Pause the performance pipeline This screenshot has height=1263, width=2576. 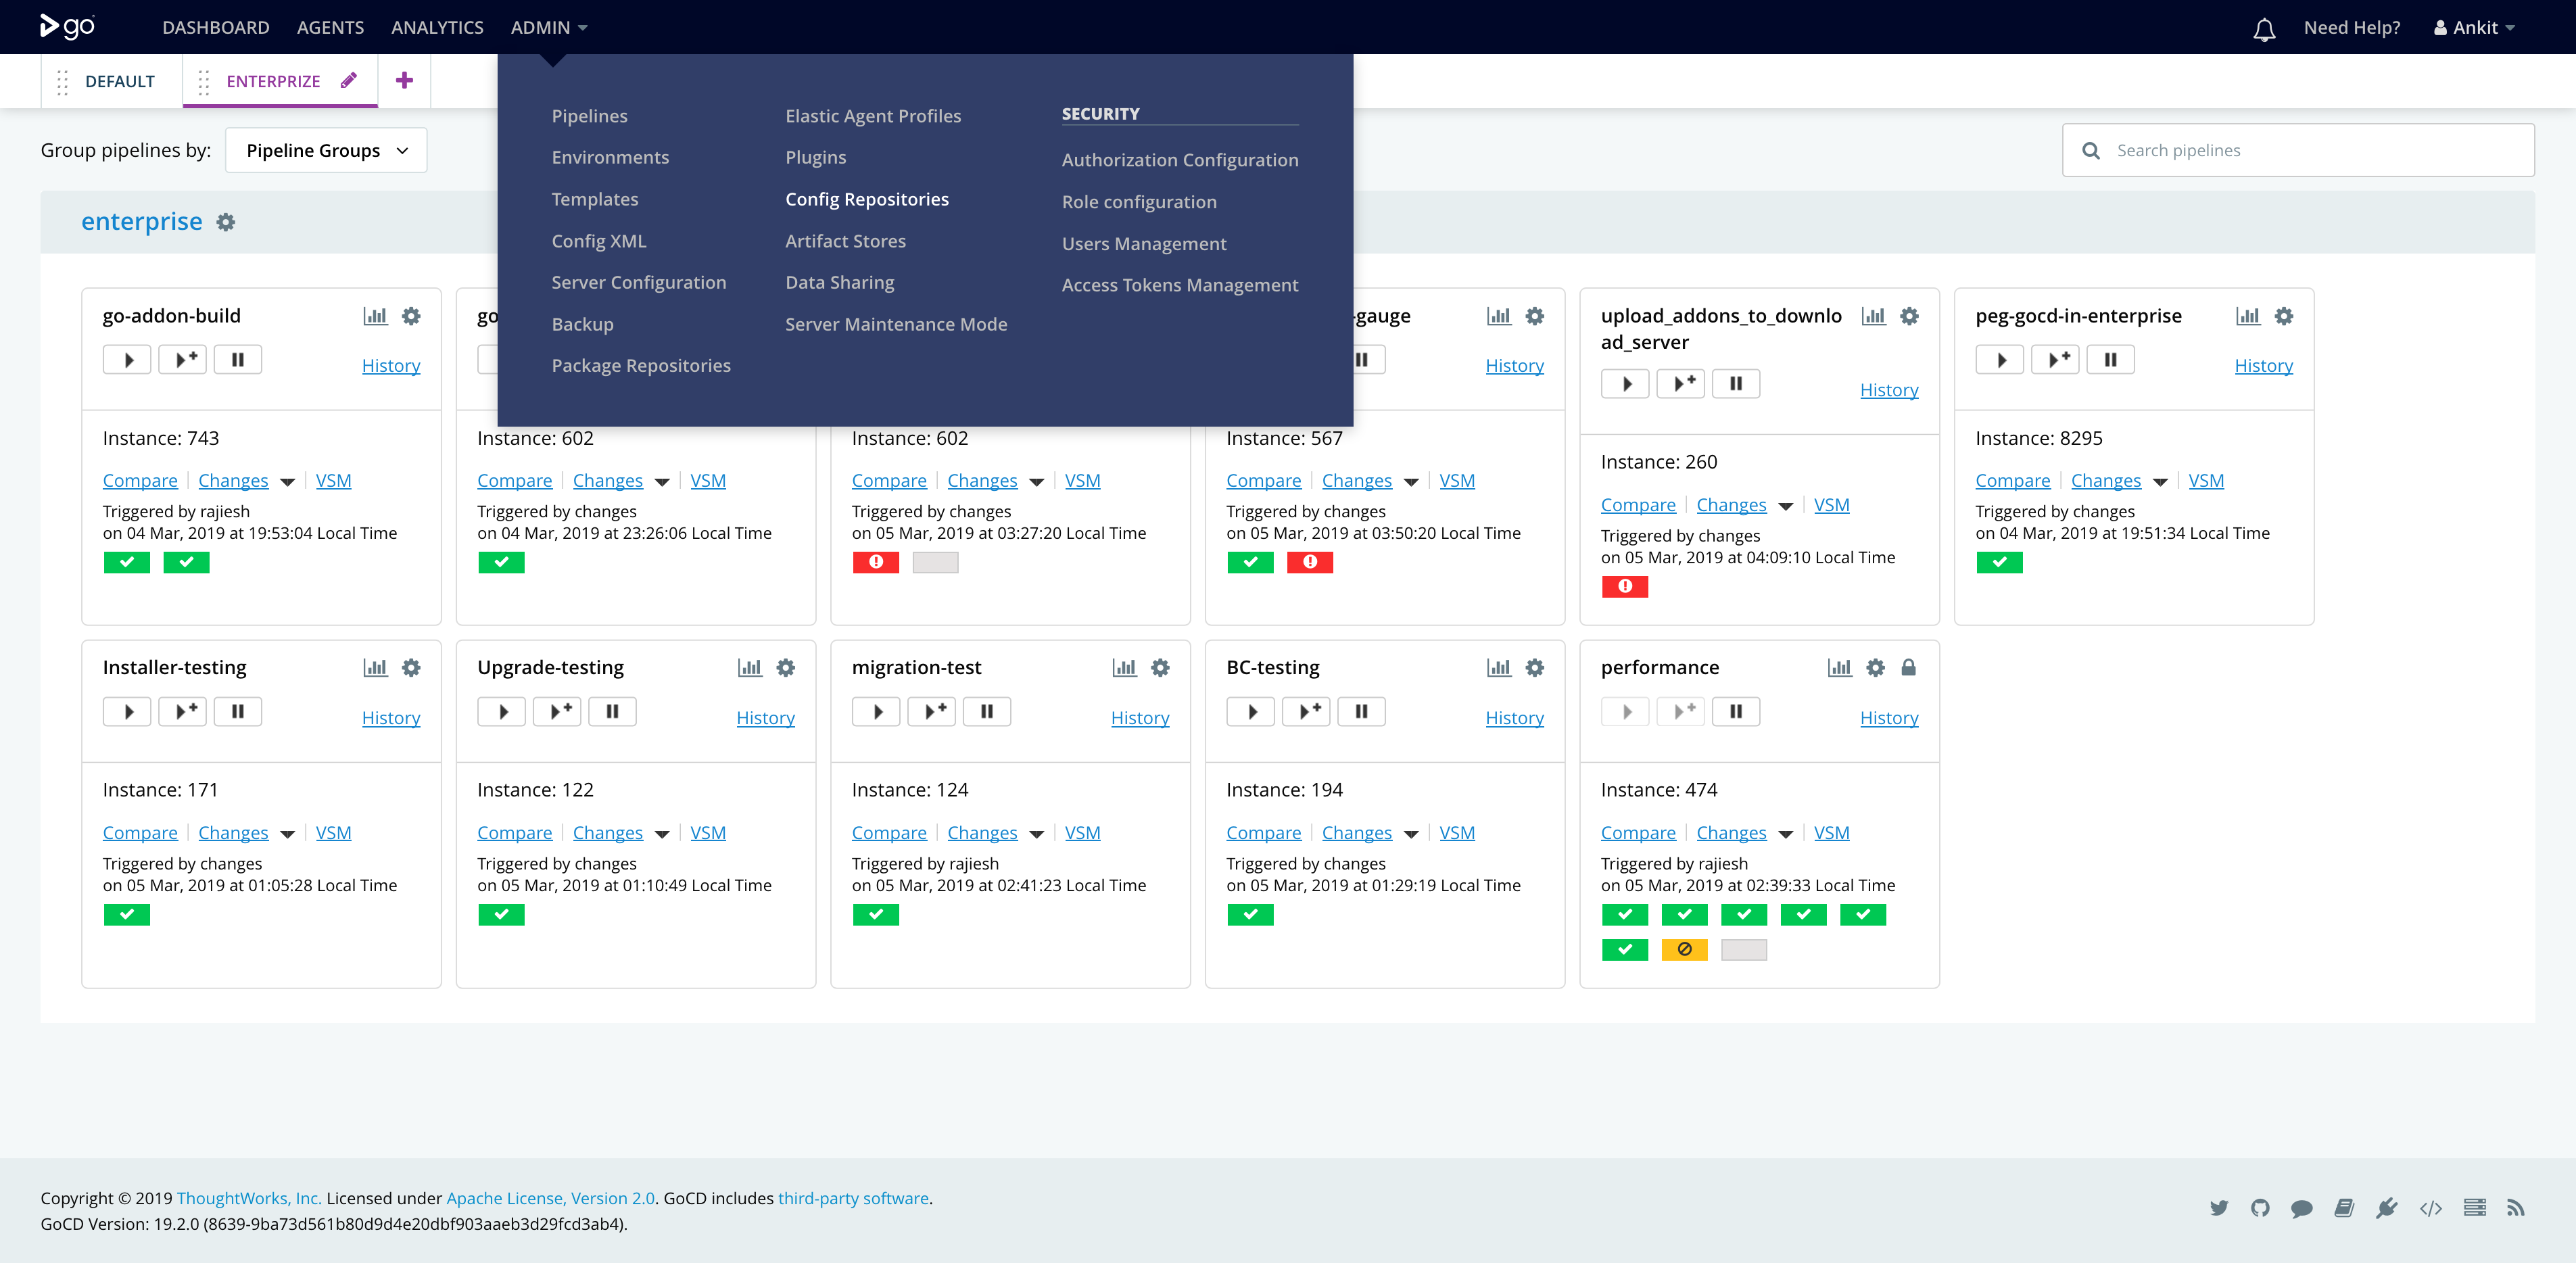[x=1736, y=712]
